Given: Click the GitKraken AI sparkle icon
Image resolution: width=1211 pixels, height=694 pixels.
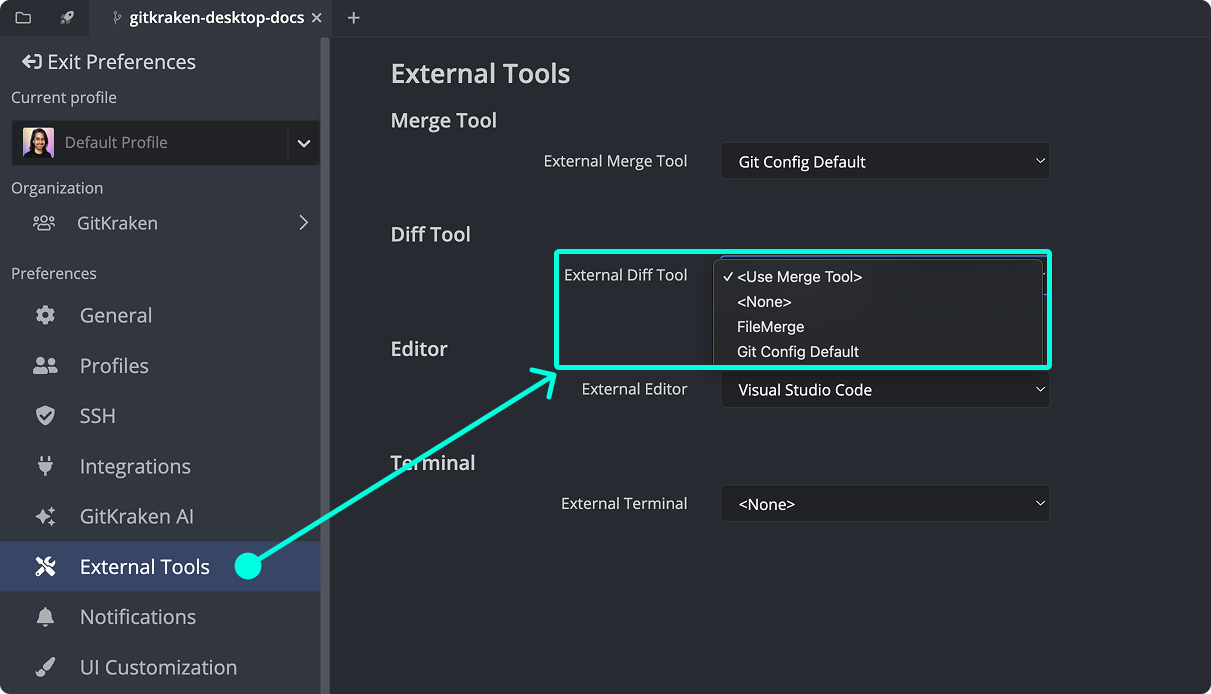Looking at the screenshot, I should [x=45, y=517].
